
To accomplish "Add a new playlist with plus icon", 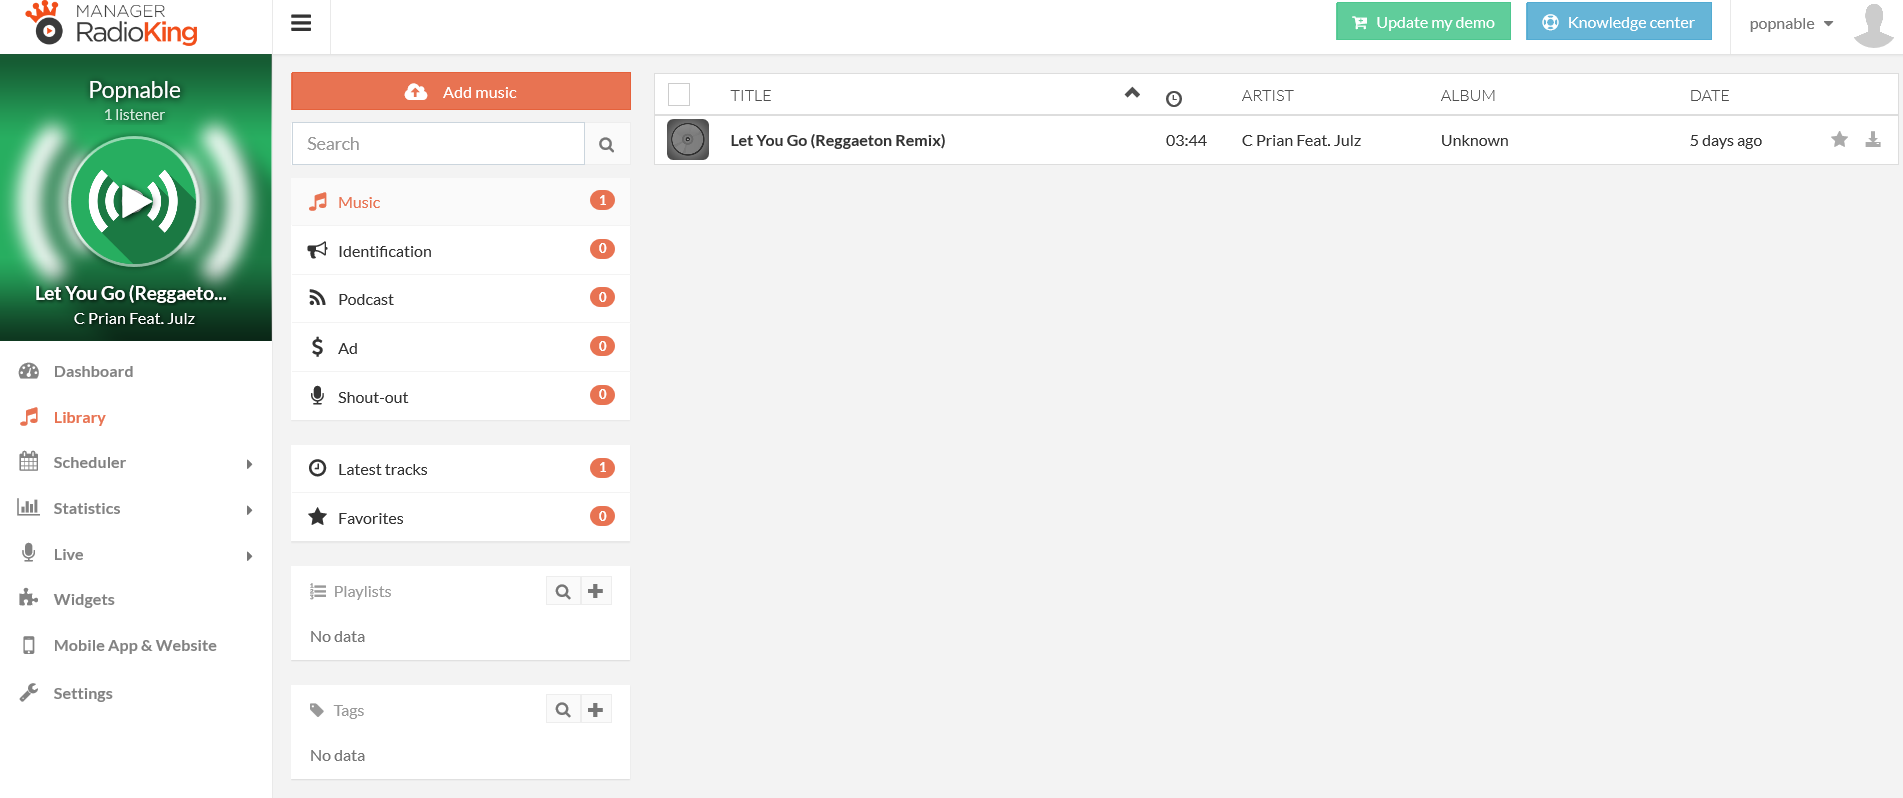I will pos(596,591).
